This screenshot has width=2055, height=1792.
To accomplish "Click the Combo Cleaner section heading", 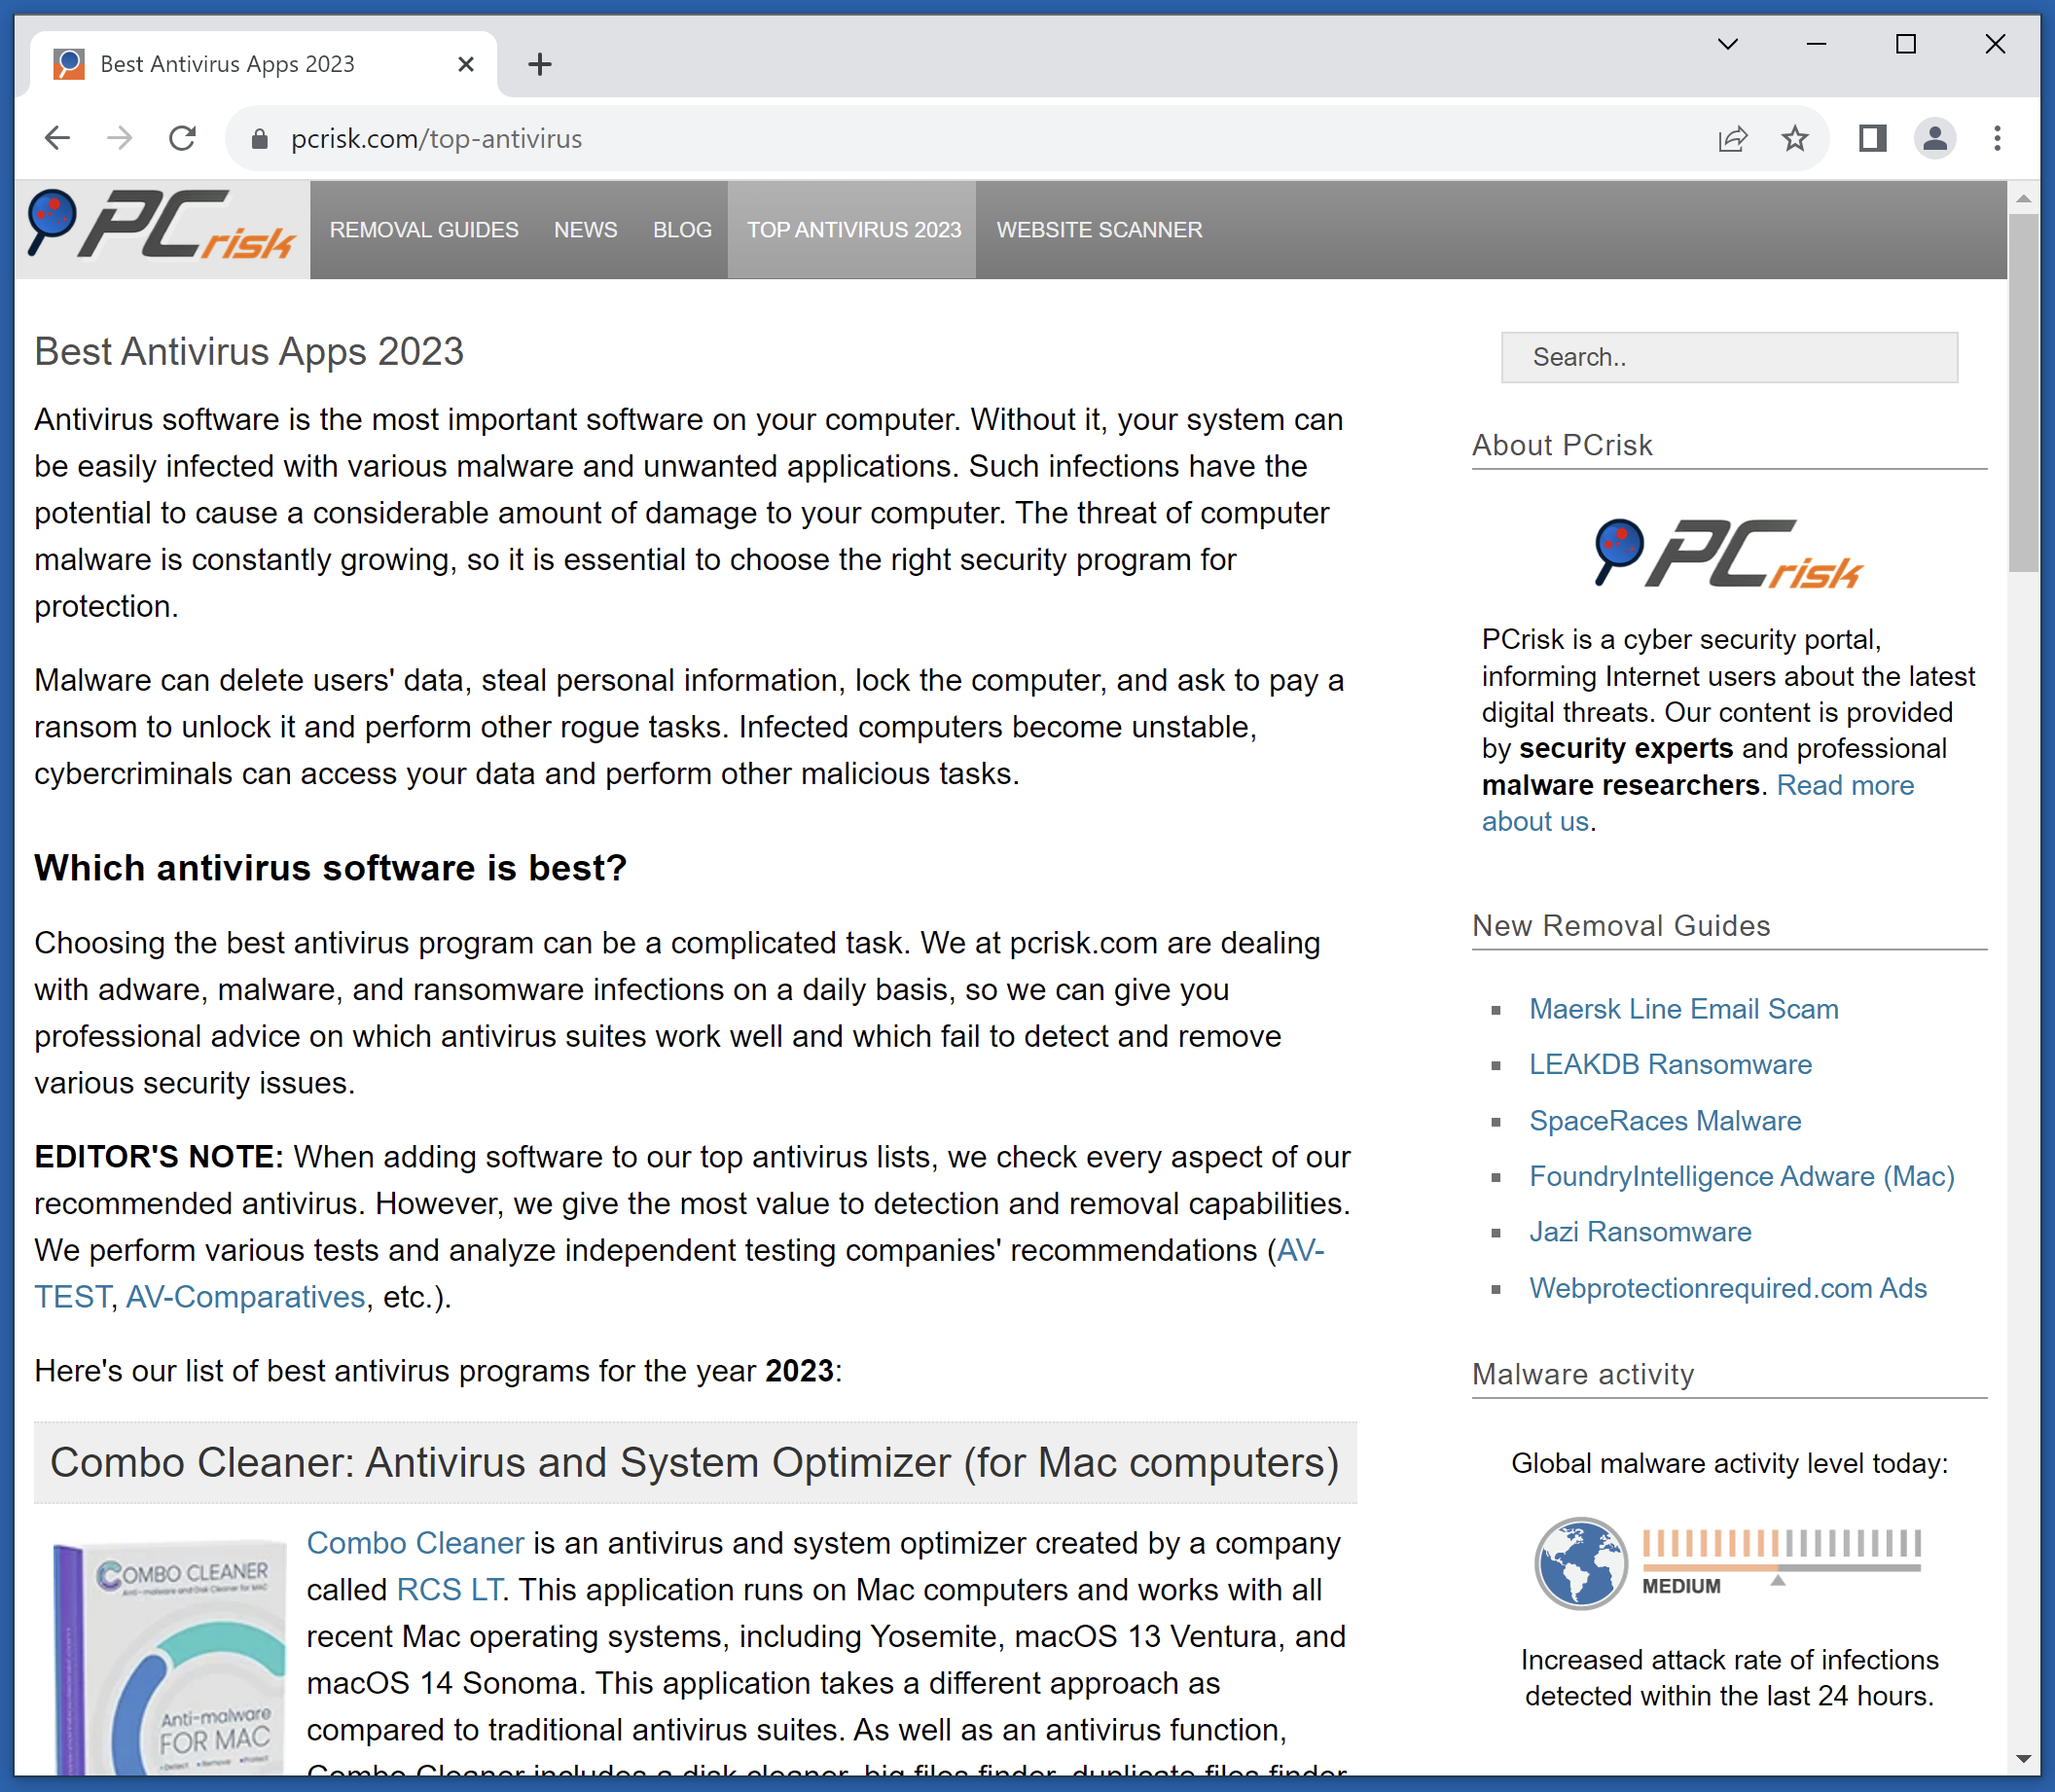I will point(694,1463).
